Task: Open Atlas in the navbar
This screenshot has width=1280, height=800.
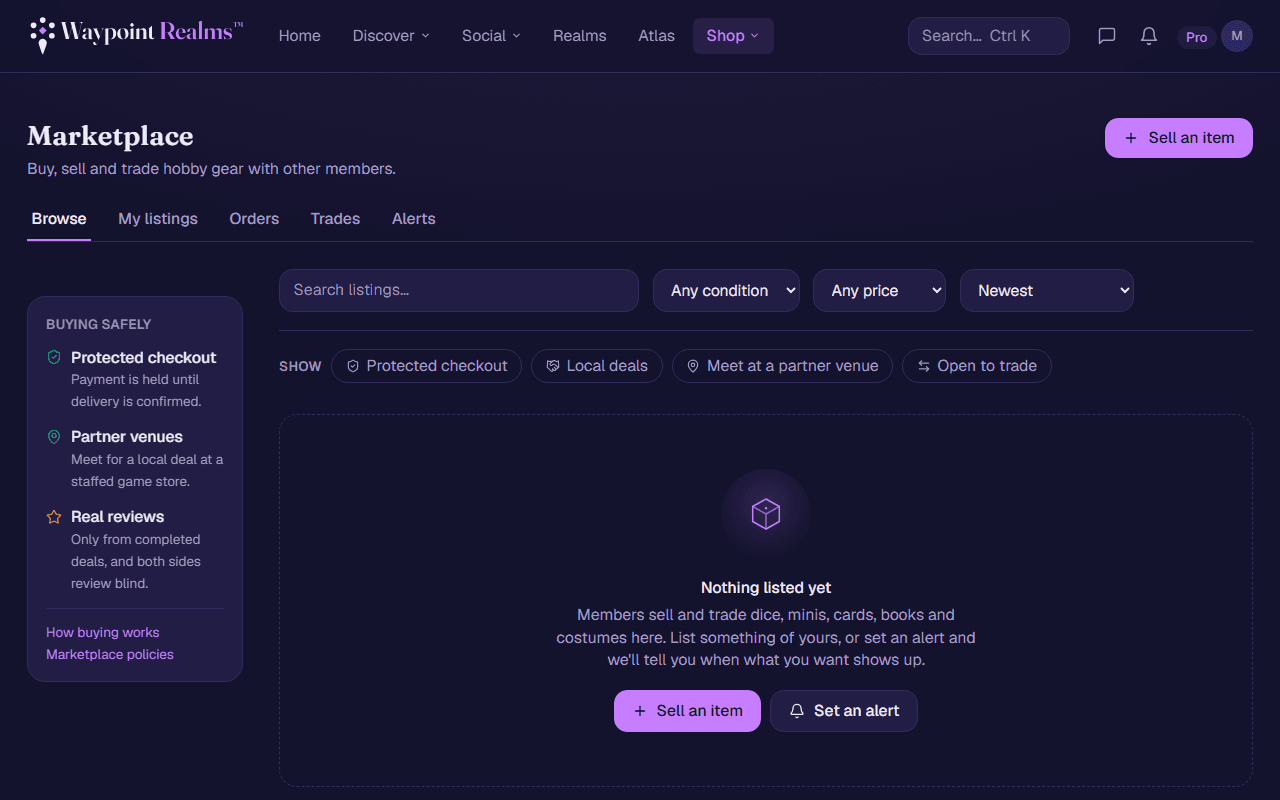Action: click(x=657, y=36)
